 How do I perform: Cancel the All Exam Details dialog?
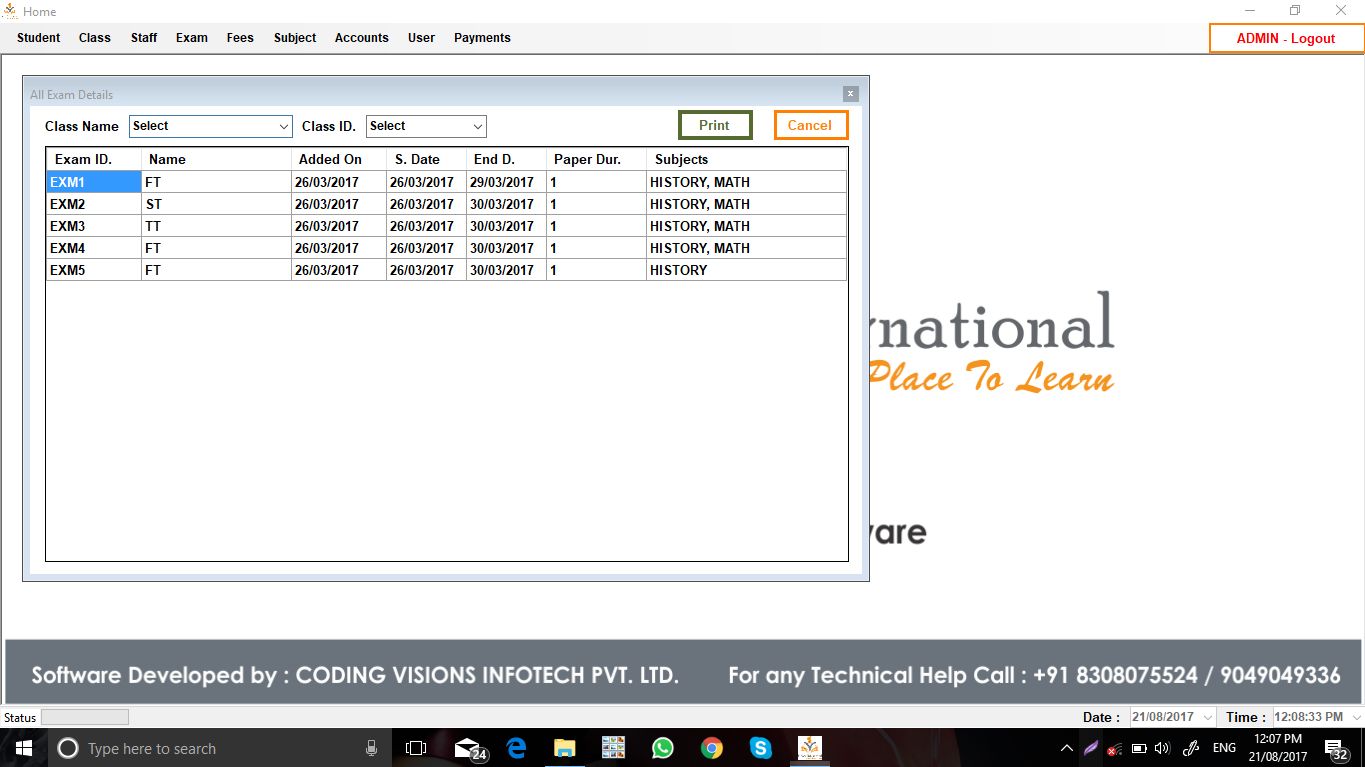pyautogui.click(x=810, y=125)
